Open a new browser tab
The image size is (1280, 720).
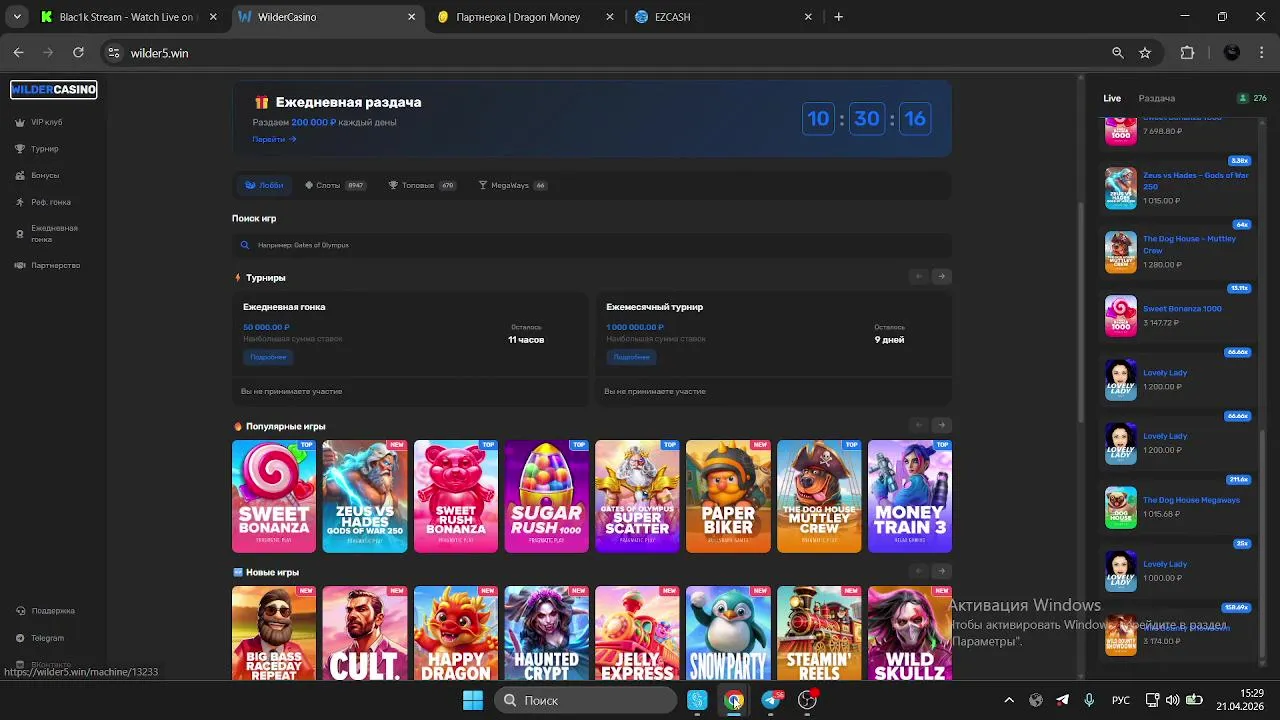pos(838,17)
